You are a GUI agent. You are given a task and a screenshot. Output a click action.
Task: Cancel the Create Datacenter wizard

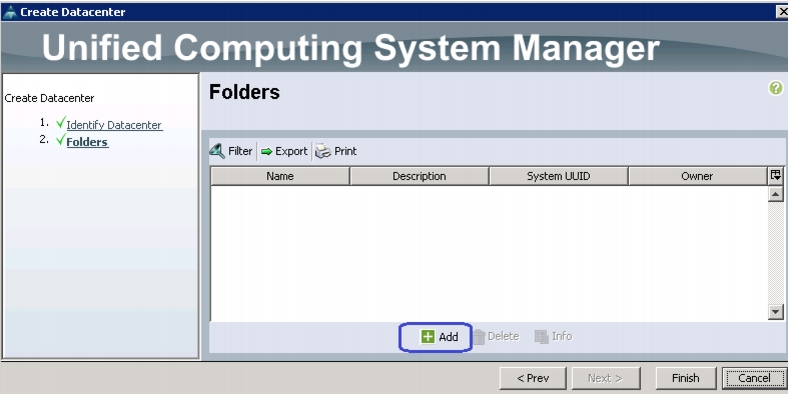click(x=754, y=378)
